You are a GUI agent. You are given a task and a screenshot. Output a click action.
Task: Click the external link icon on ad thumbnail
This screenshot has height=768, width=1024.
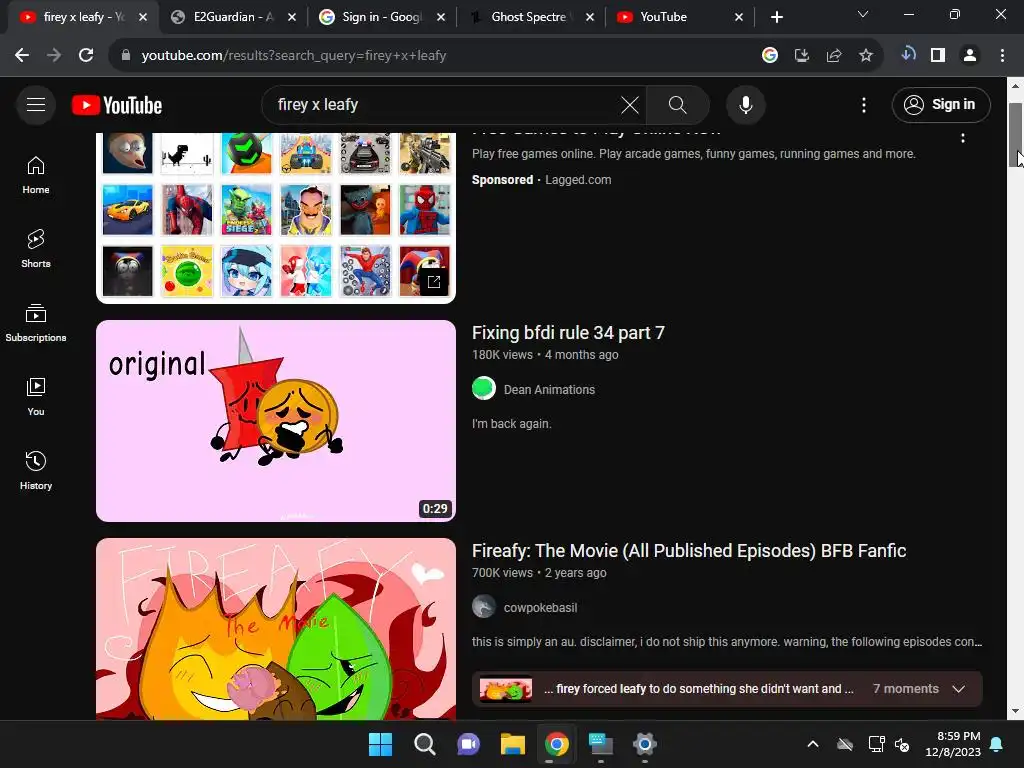click(x=434, y=281)
